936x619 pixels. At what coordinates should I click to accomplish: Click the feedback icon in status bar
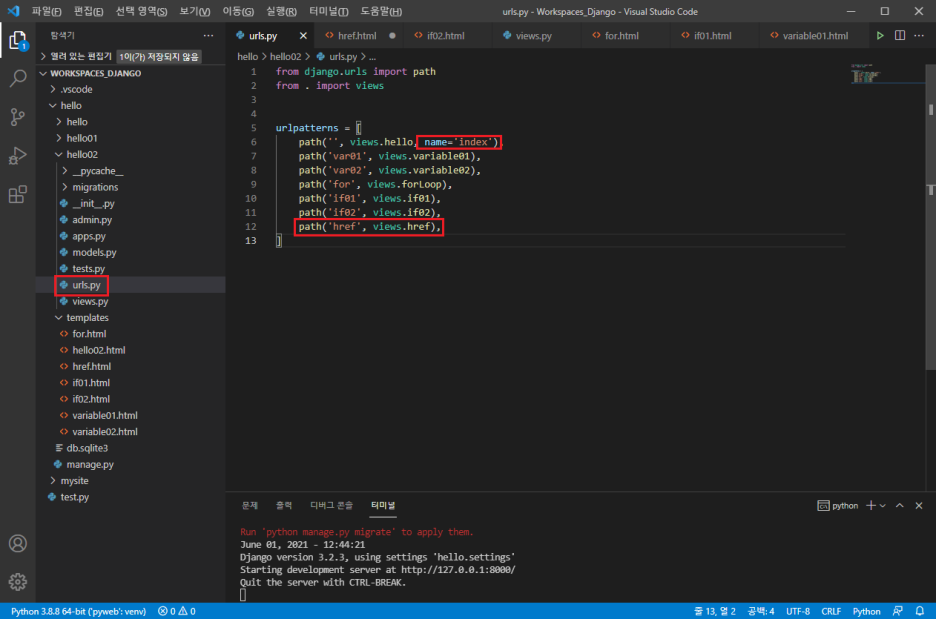[898, 611]
